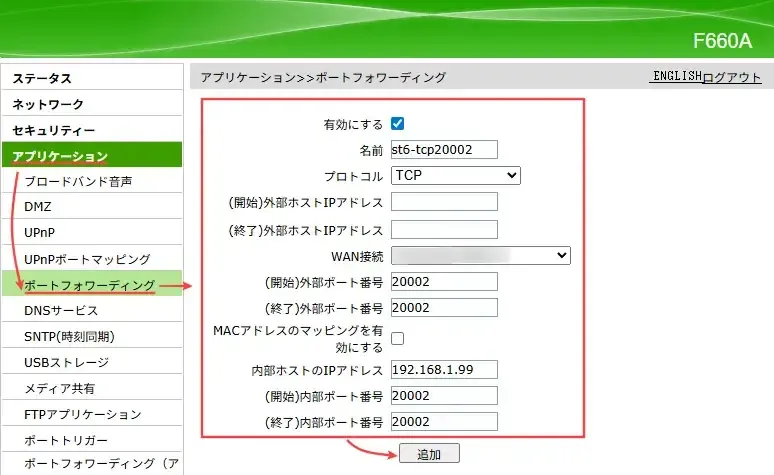Click the (開始)内部ポート番号 field
Screen dimensions: 774x475
point(444,396)
